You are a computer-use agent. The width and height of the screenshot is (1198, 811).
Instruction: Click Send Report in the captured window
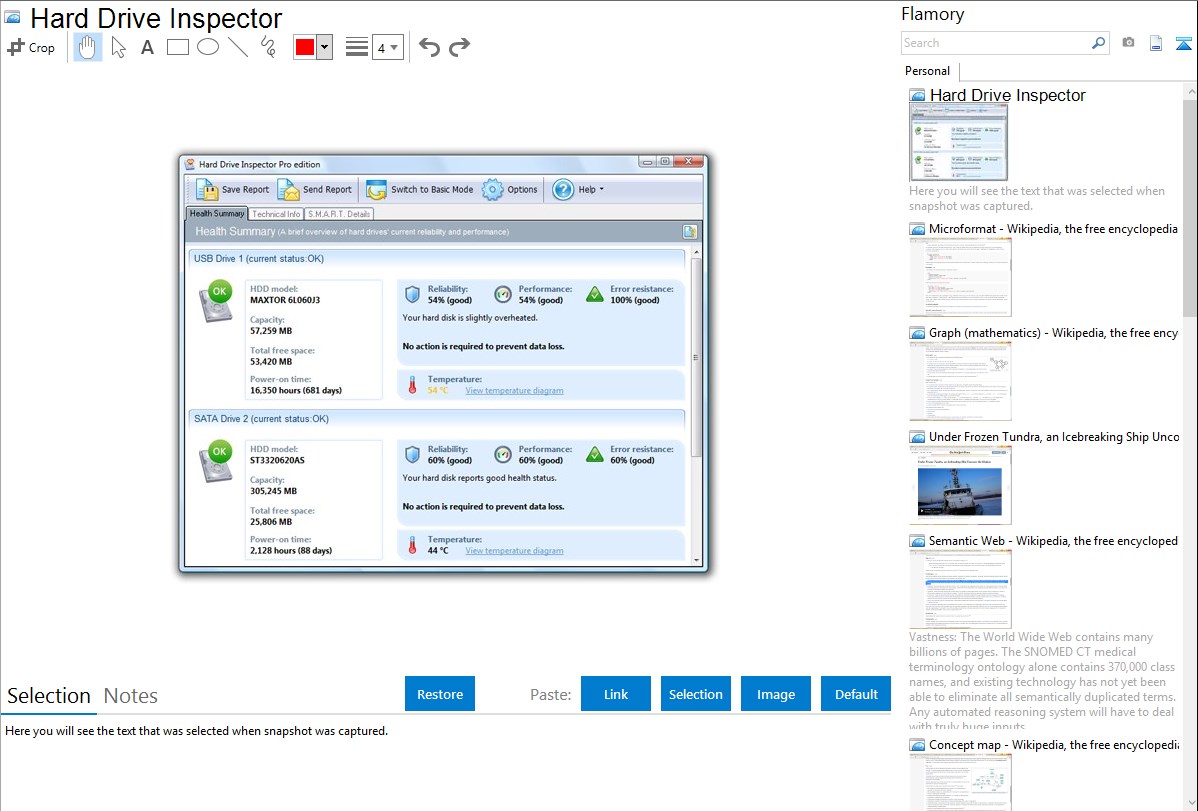[315, 190]
